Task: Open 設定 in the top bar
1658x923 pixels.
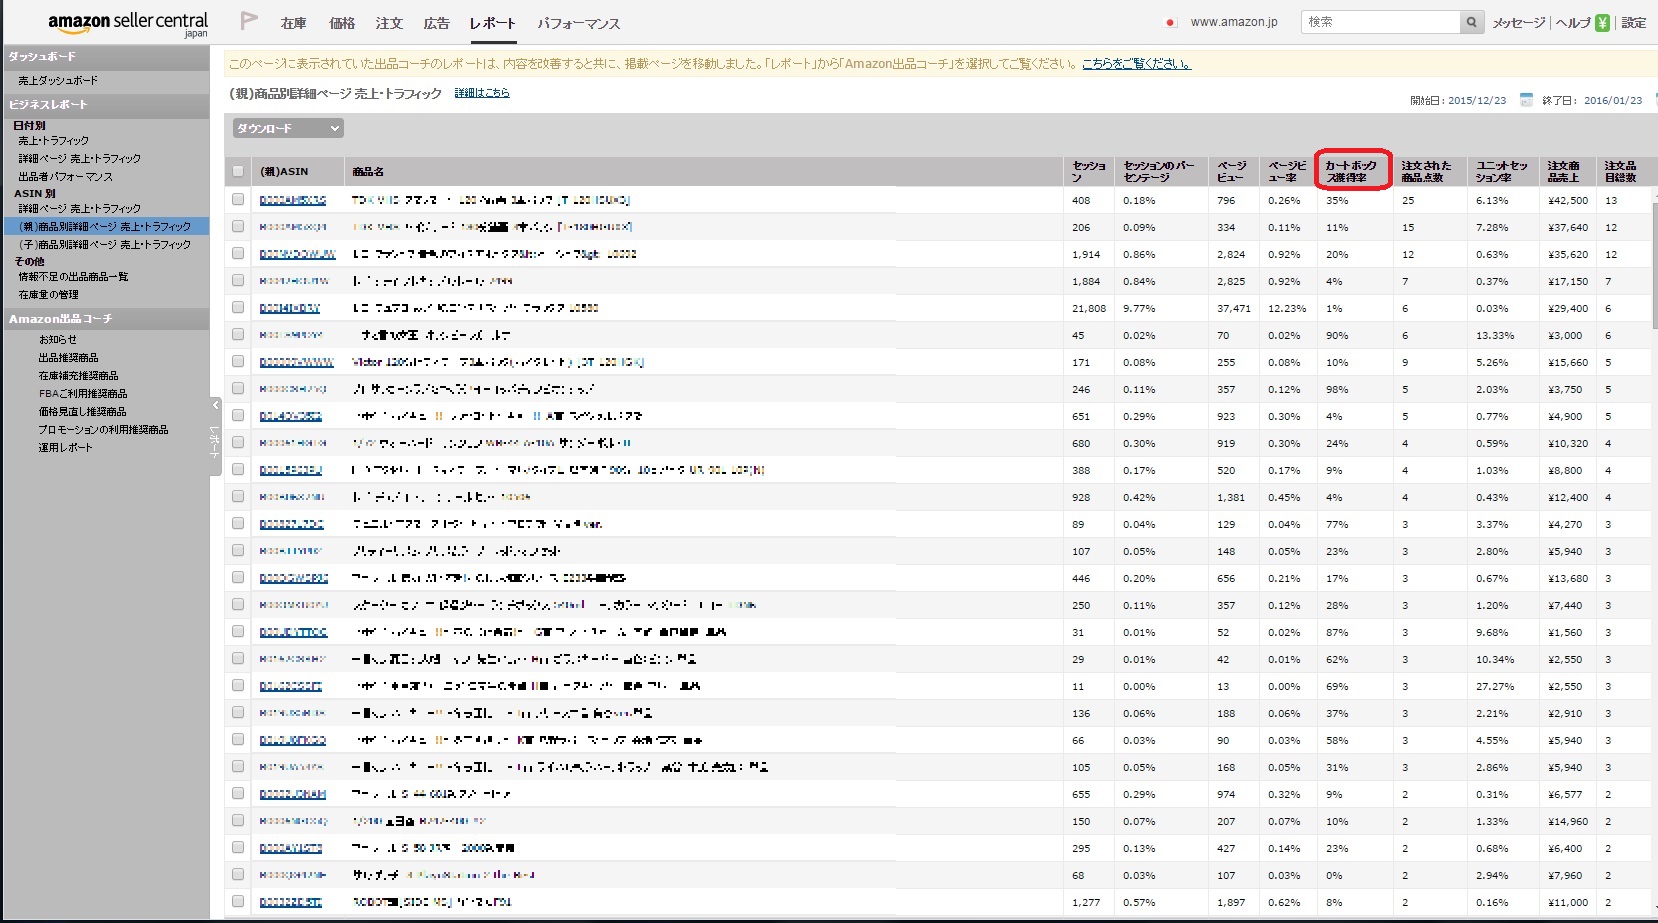Action: click(x=1634, y=23)
